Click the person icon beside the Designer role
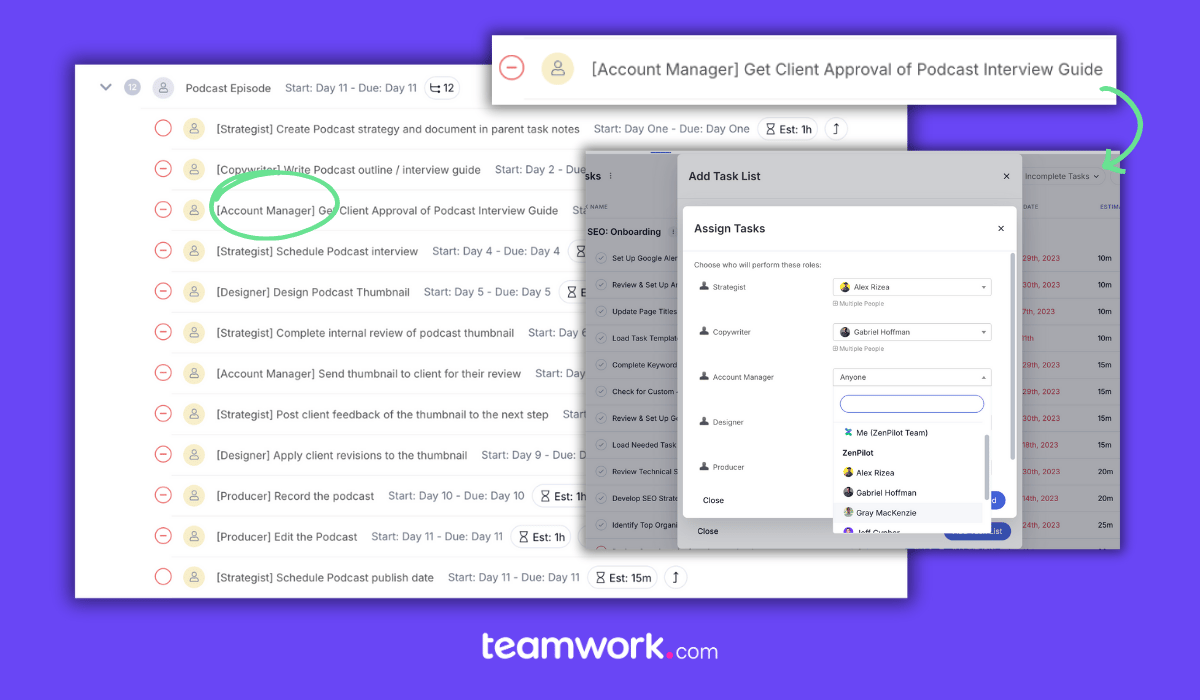1200x700 pixels. click(x=704, y=422)
